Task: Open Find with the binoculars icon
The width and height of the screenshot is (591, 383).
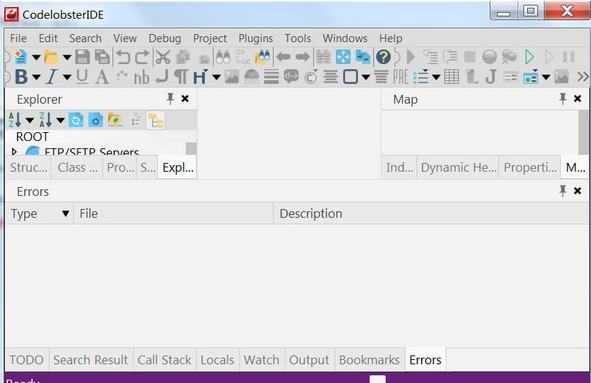Action: point(223,57)
